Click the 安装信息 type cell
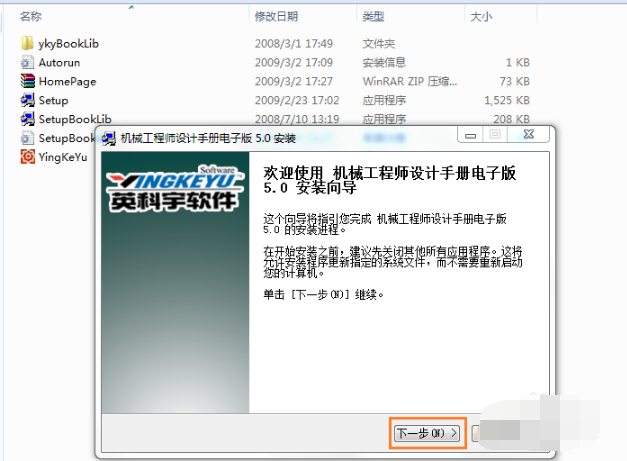 tap(384, 62)
